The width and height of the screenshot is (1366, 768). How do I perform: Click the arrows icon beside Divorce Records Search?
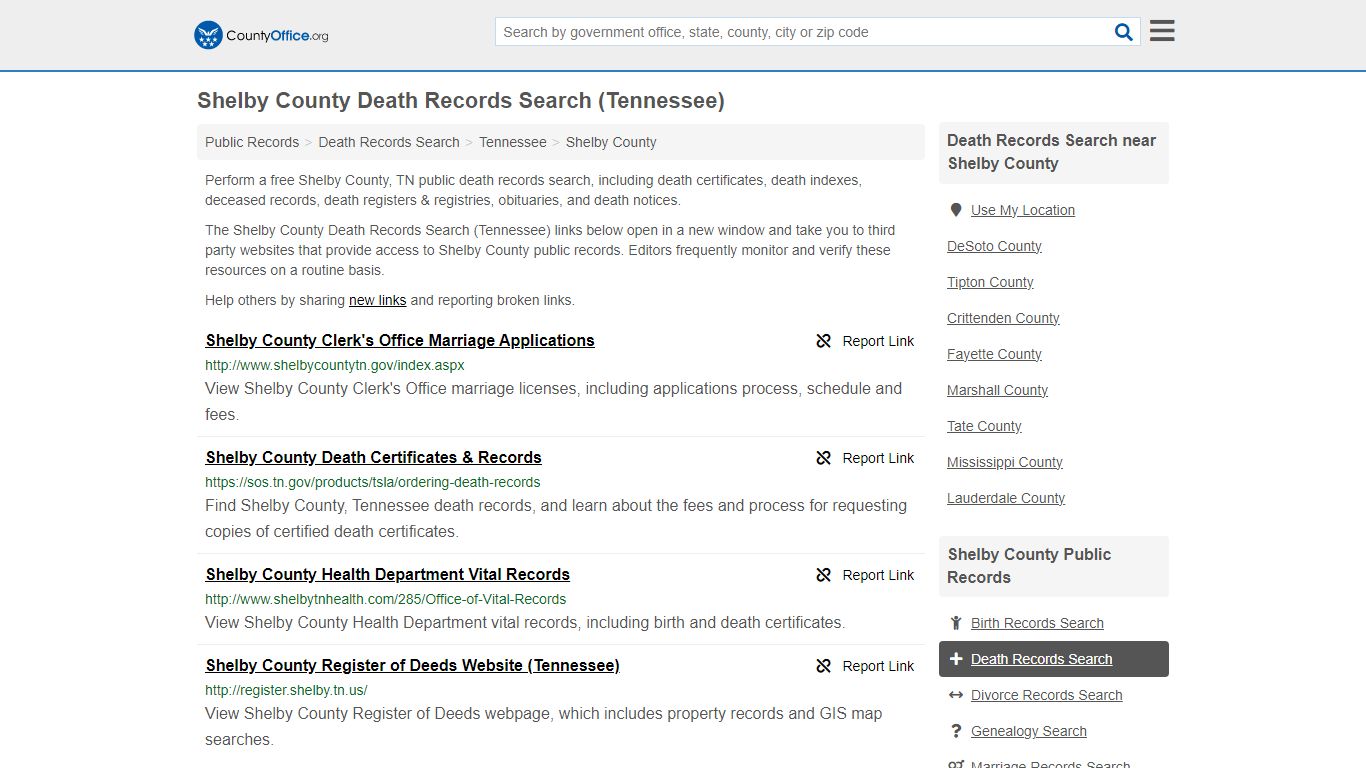956,695
